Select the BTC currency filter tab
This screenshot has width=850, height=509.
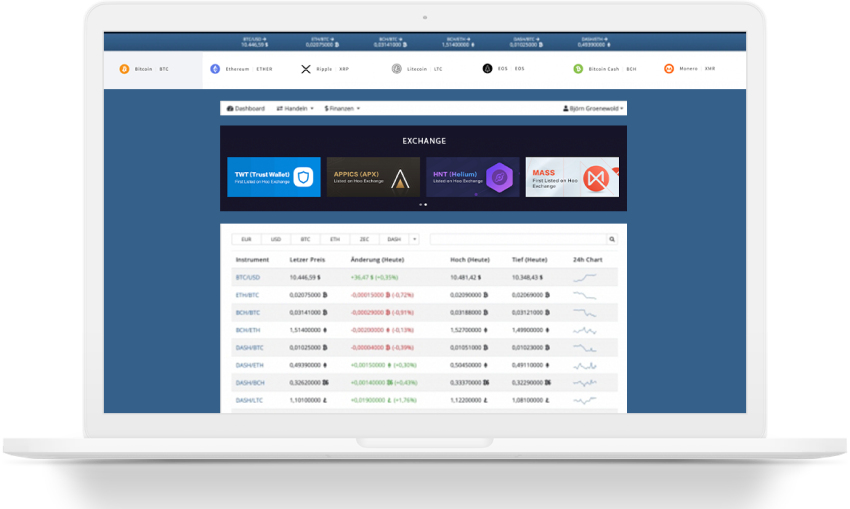pos(305,239)
